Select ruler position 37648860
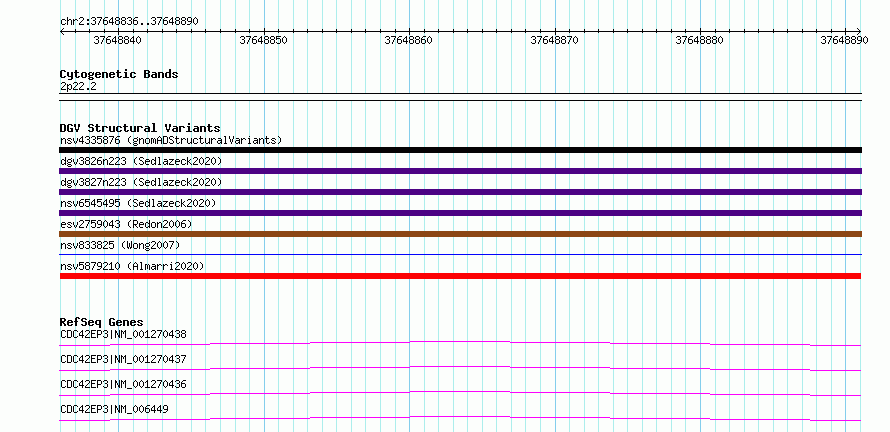The width and height of the screenshot is (890, 432). [x=409, y=40]
